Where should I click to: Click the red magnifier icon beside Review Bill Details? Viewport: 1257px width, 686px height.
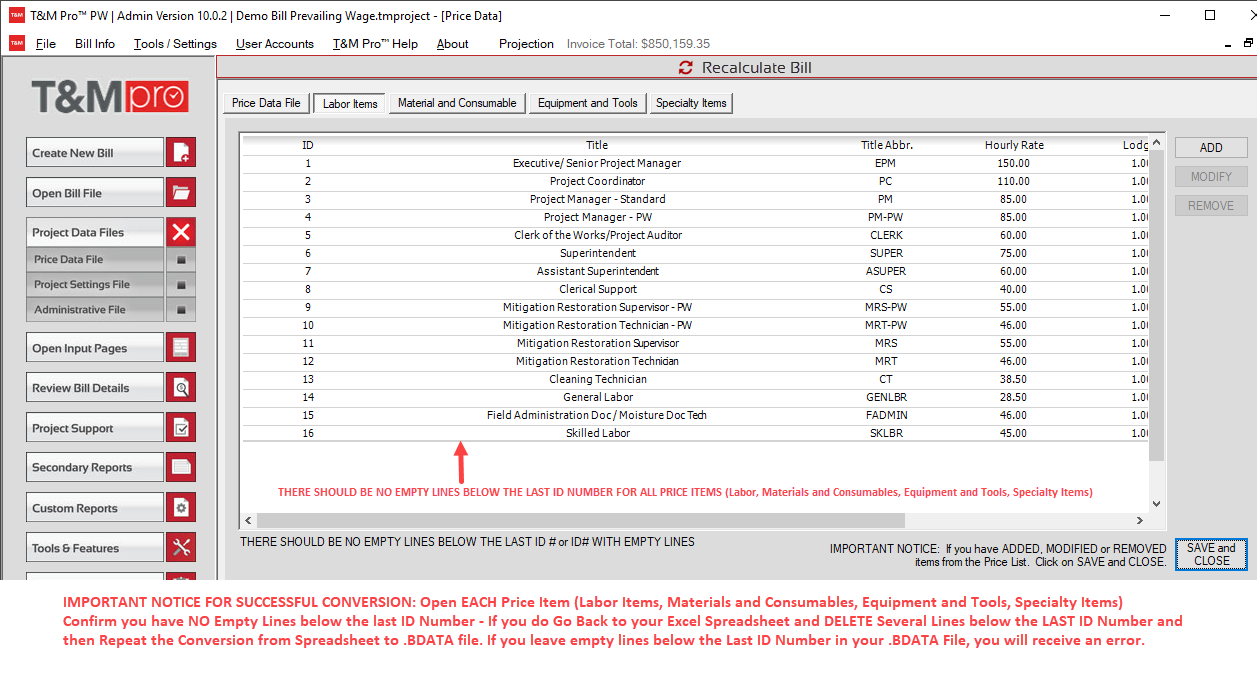pos(181,388)
